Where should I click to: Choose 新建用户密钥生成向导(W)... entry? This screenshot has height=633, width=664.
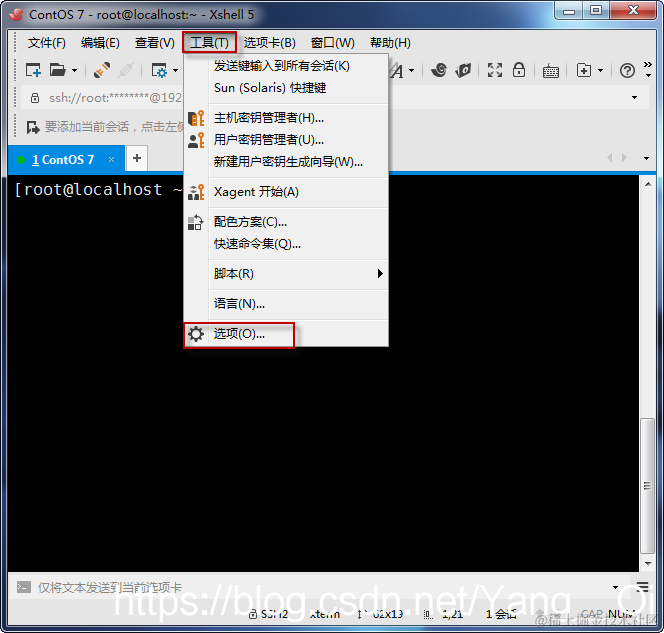point(286,162)
